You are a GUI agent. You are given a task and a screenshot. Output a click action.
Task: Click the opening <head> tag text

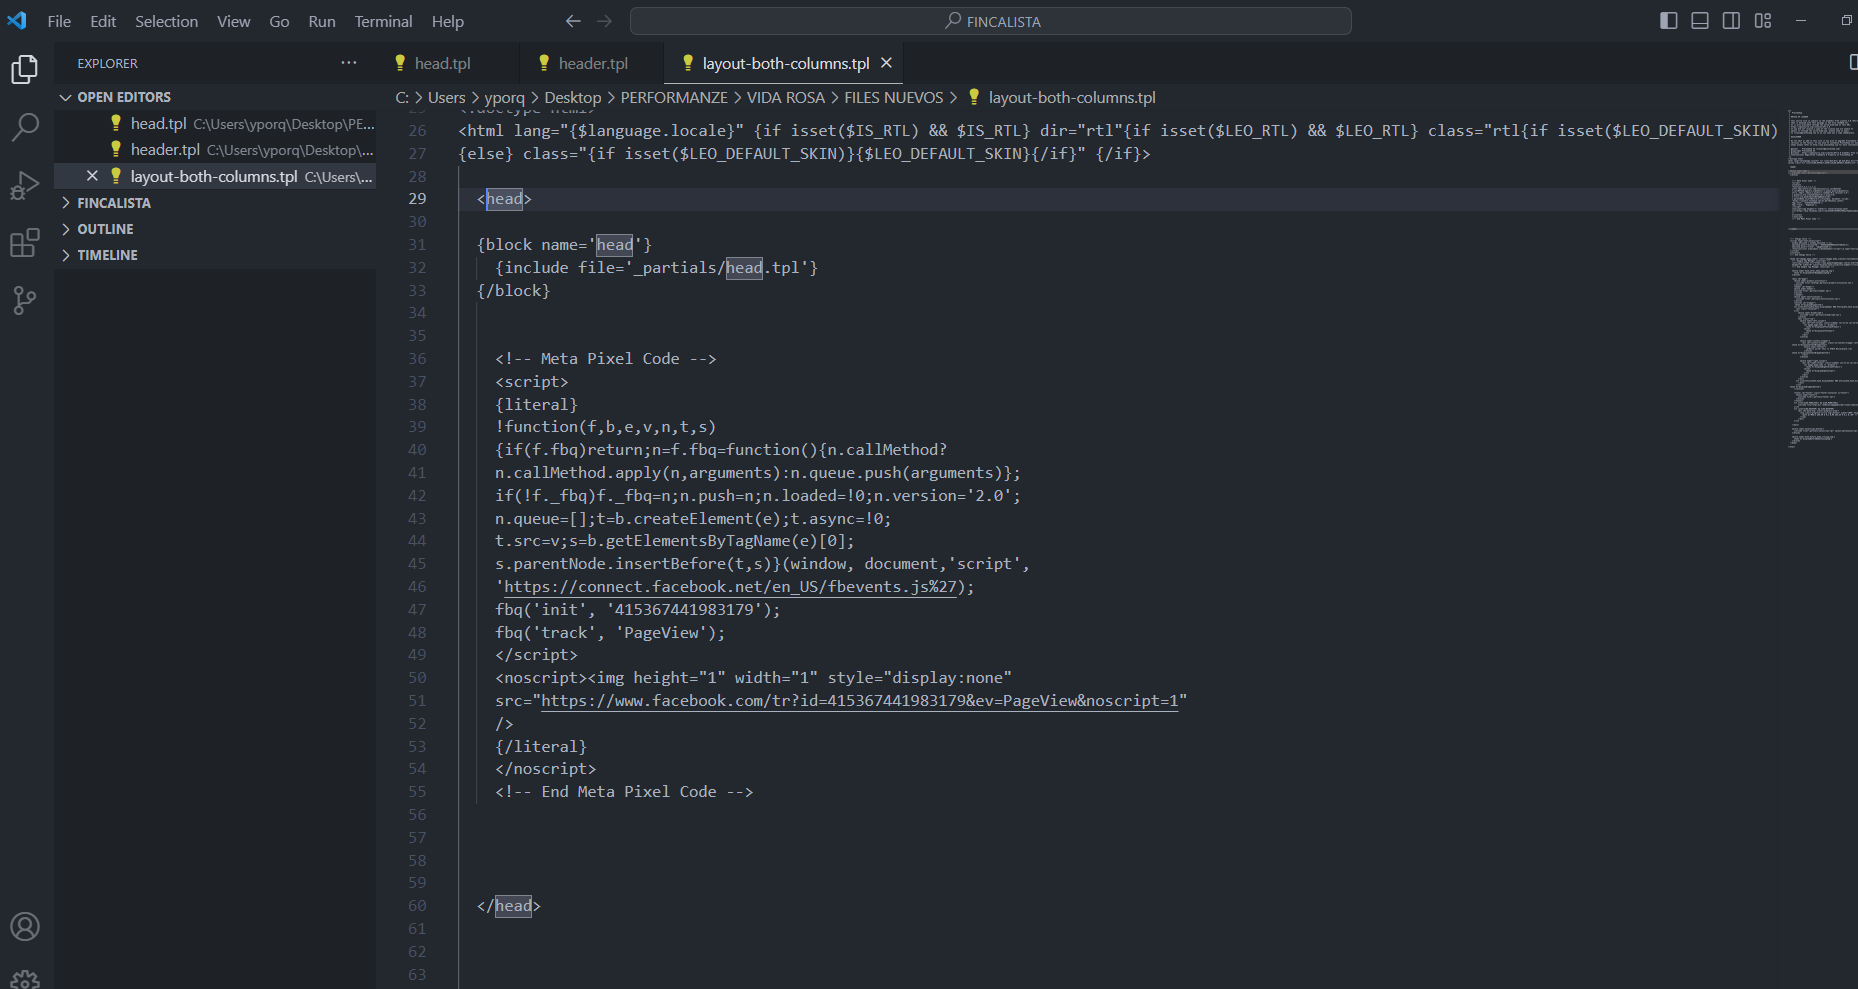coord(504,199)
